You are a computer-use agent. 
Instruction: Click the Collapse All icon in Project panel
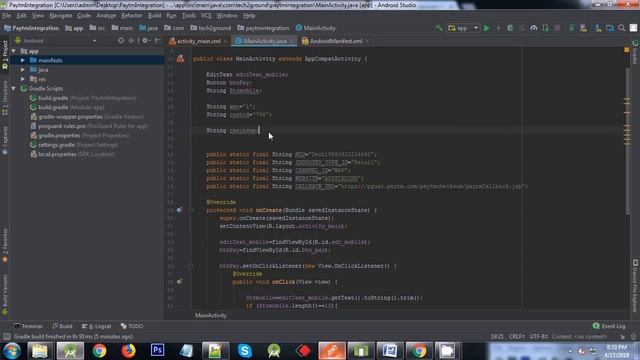click(131, 41)
